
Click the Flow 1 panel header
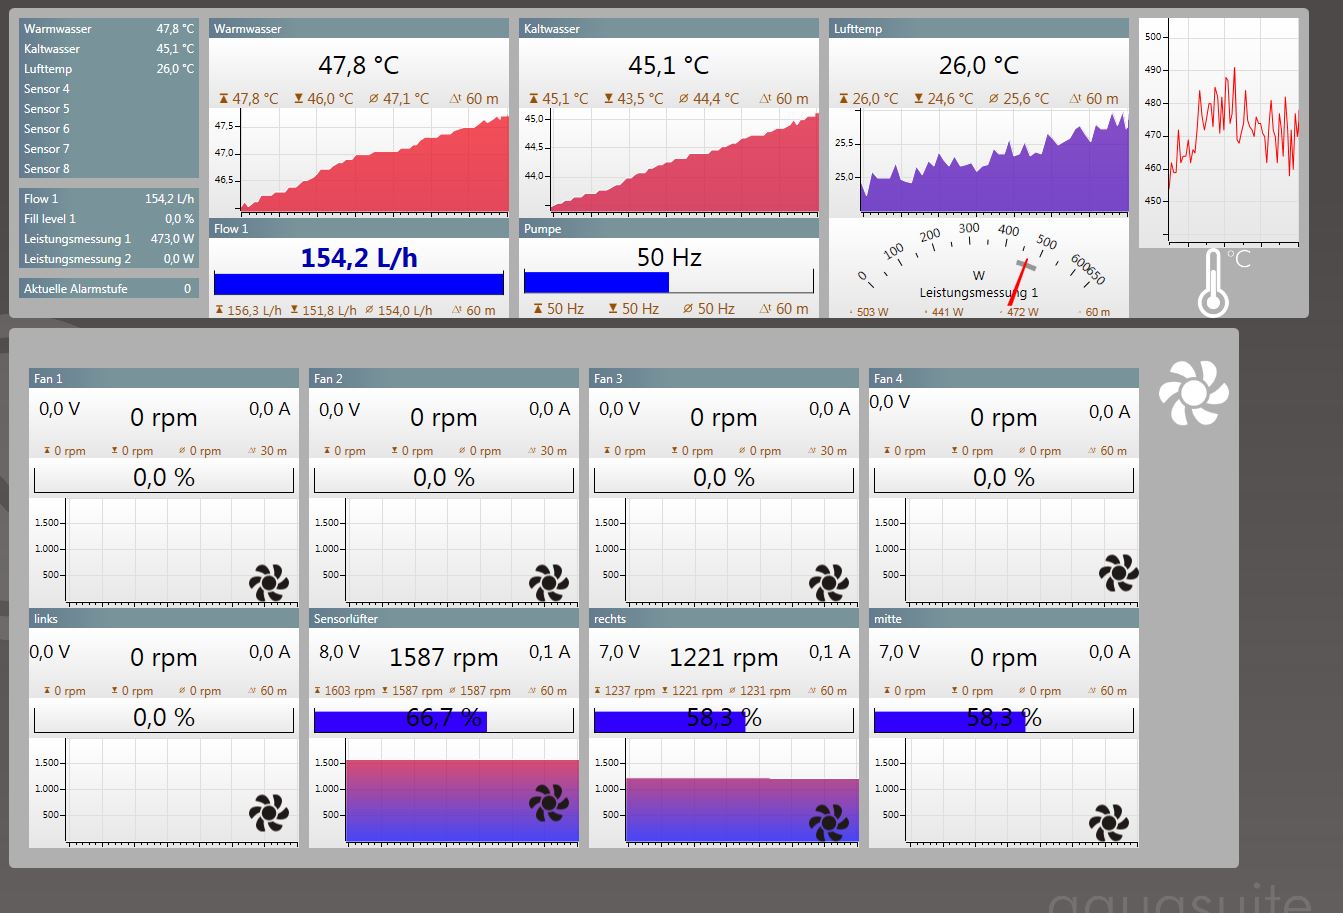(x=359, y=229)
